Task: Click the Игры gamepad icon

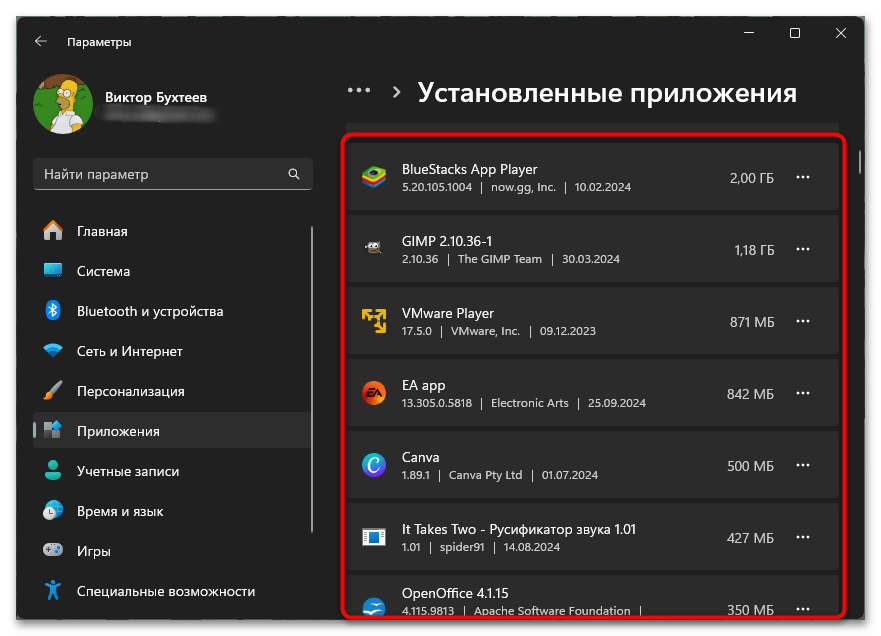Action: point(53,550)
